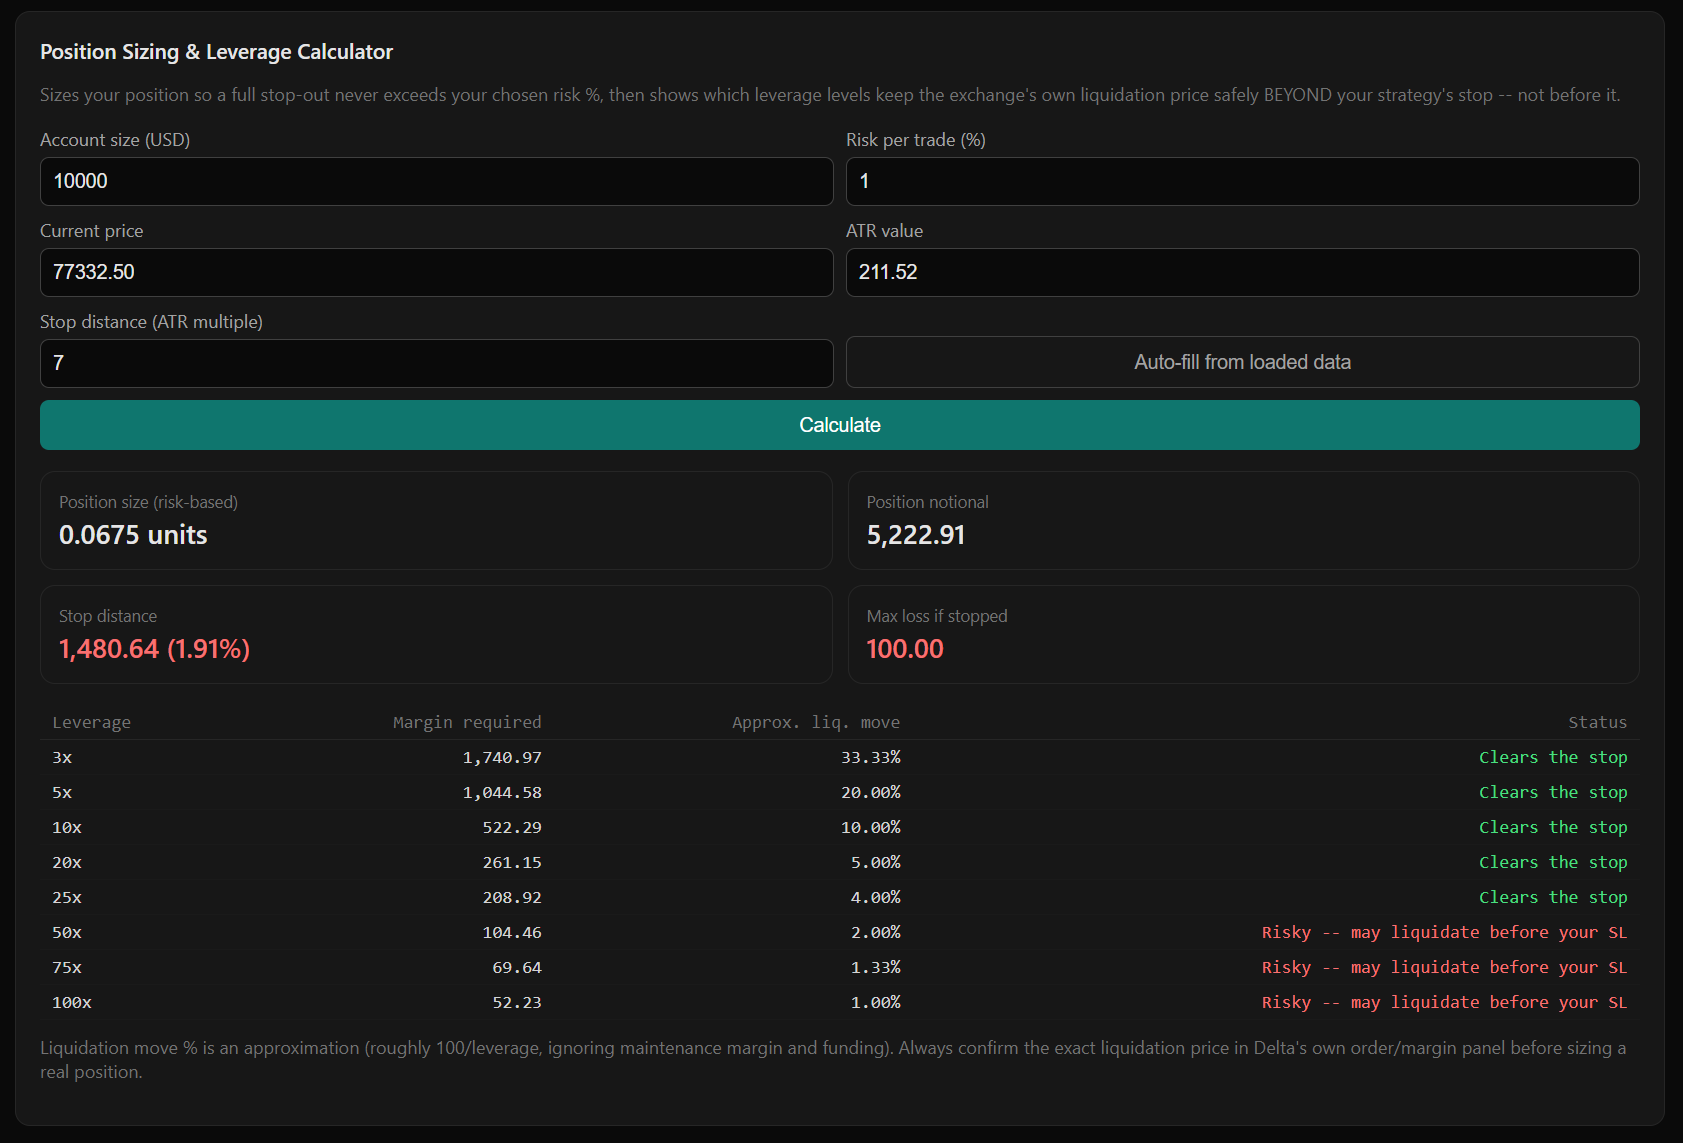Viewport: 1683px width, 1143px height.
Task: Select the 75x leverage row label
Action: click(67, 967)
